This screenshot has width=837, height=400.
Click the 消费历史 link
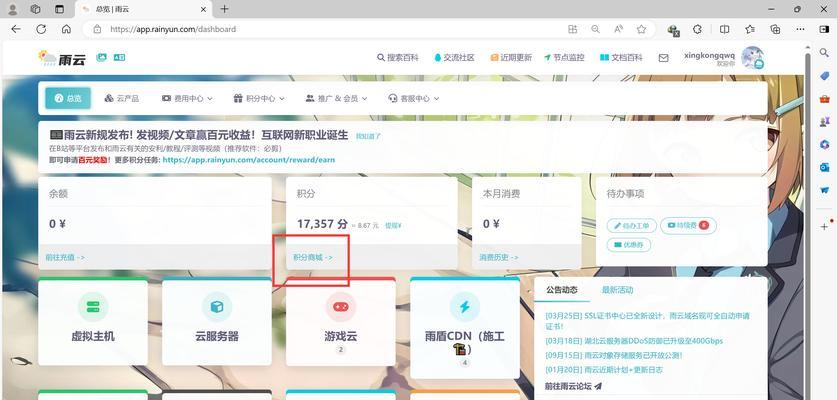click(499, 257)
